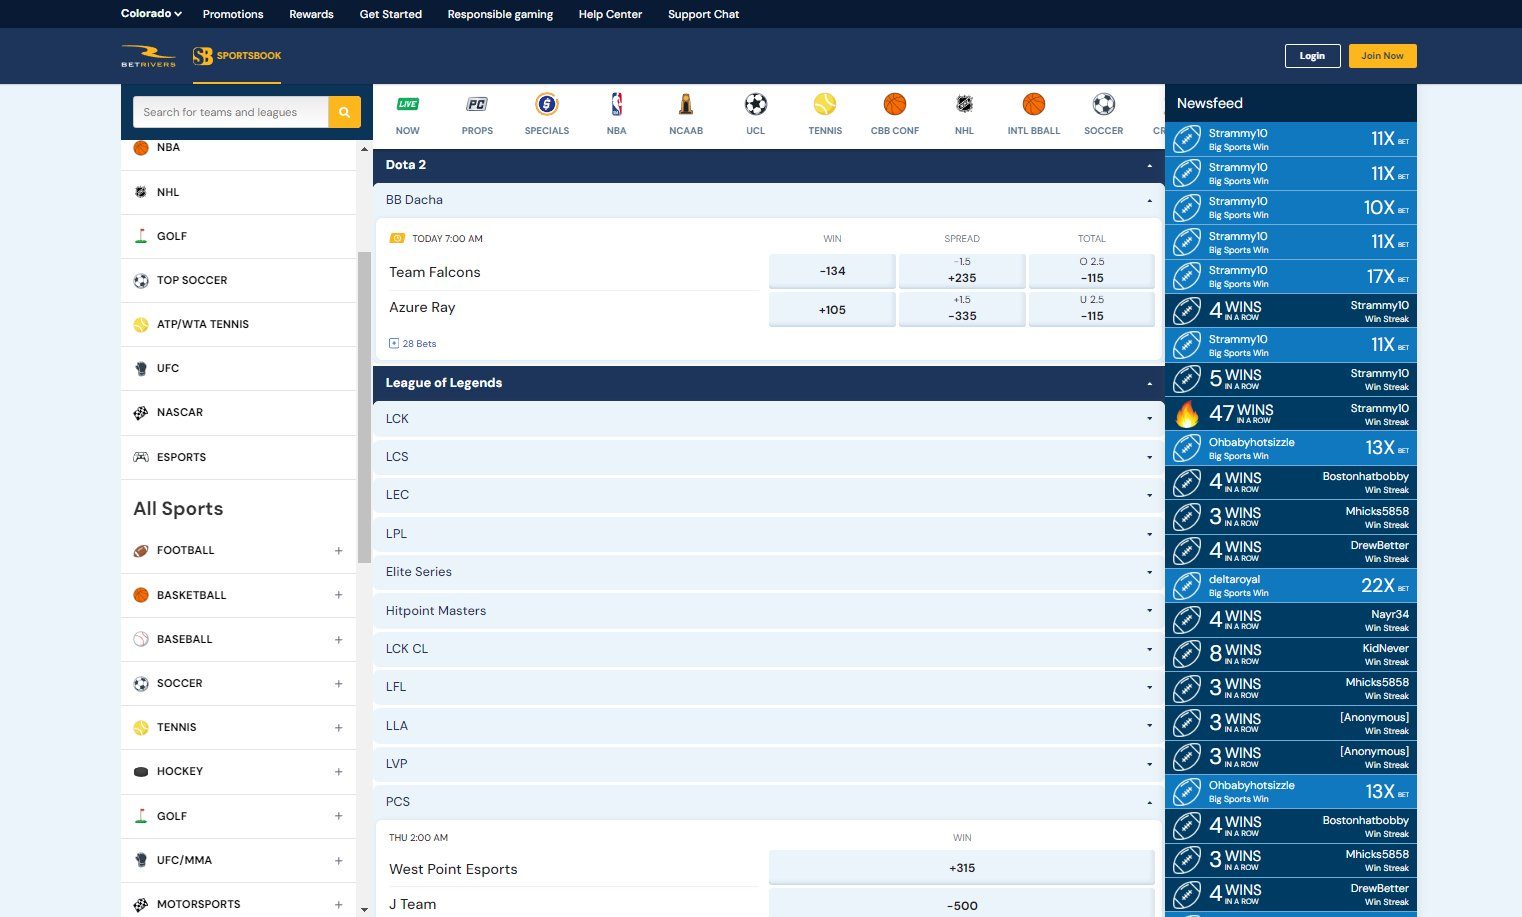Viewport: 1522px width, 917px height.
Task: Open the 28 Bets link
Action: pyautogui.click(x=413, y=344)
